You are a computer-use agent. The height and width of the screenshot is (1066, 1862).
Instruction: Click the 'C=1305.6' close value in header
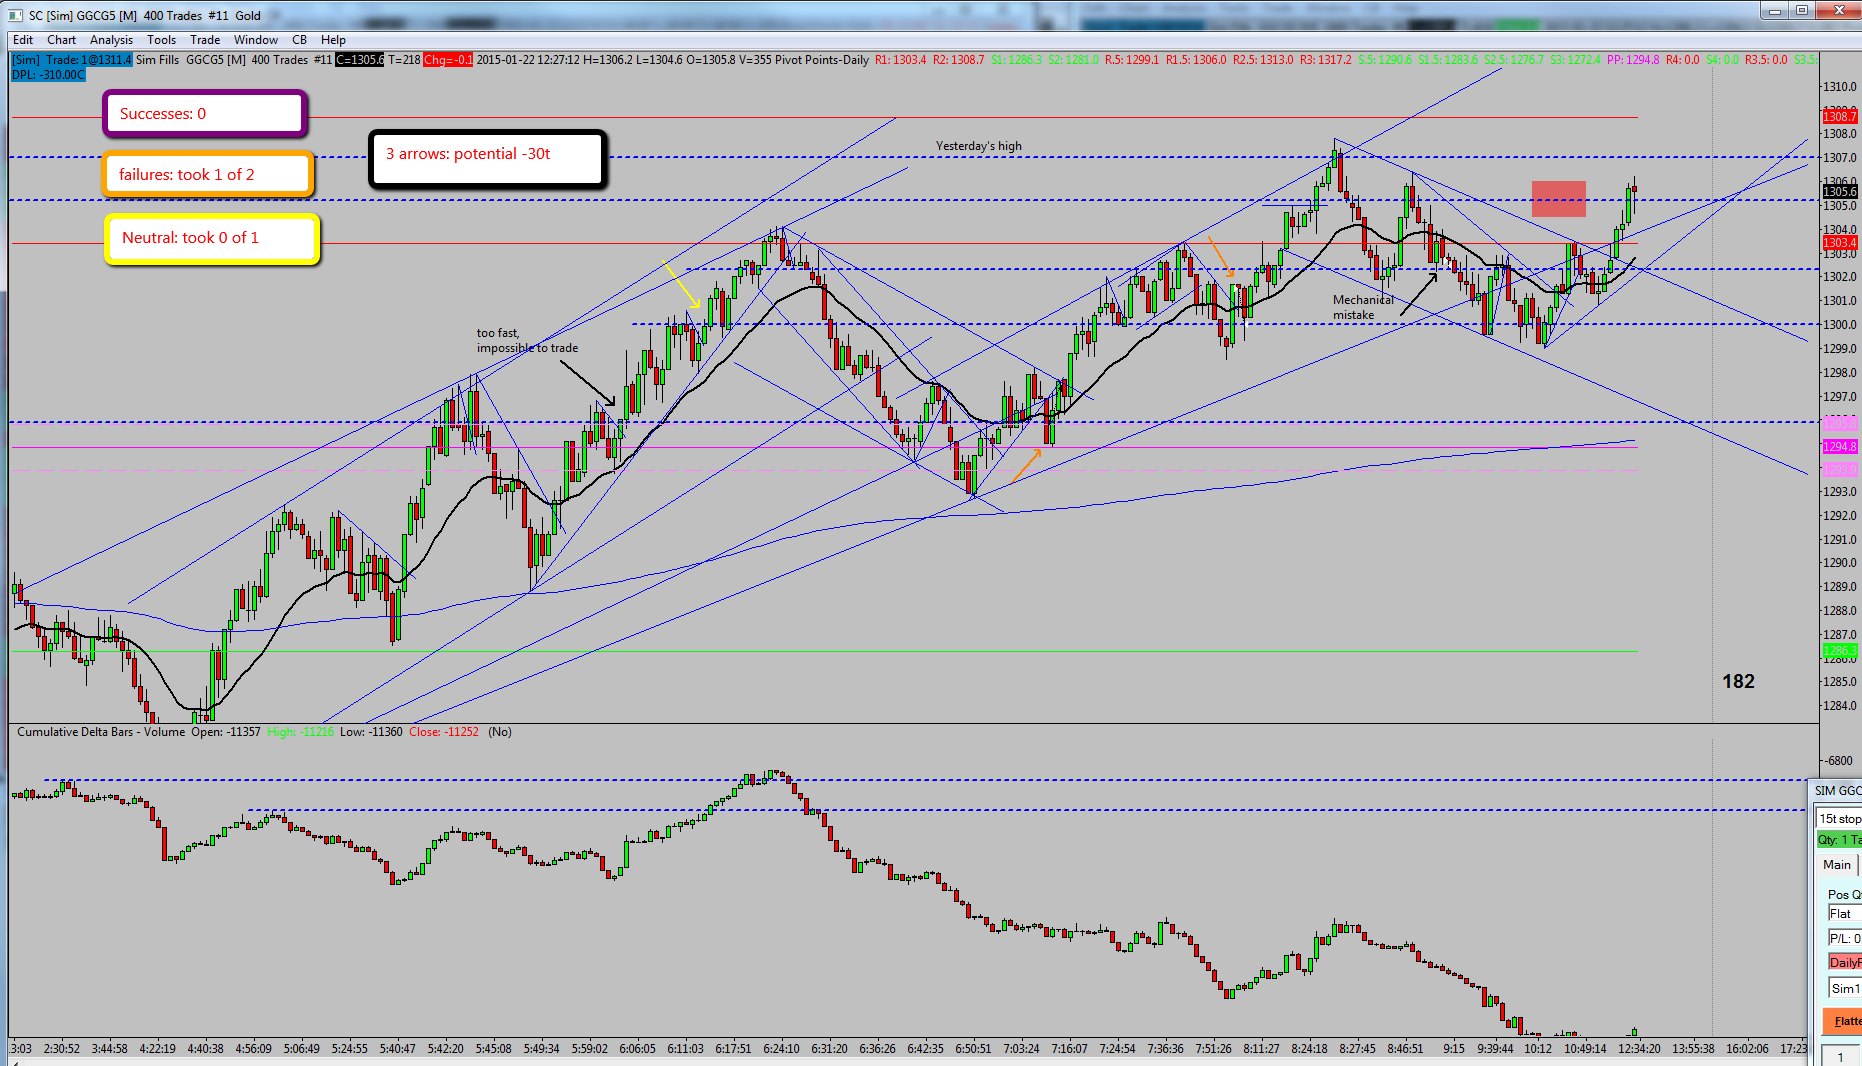(x=359, y=60)
